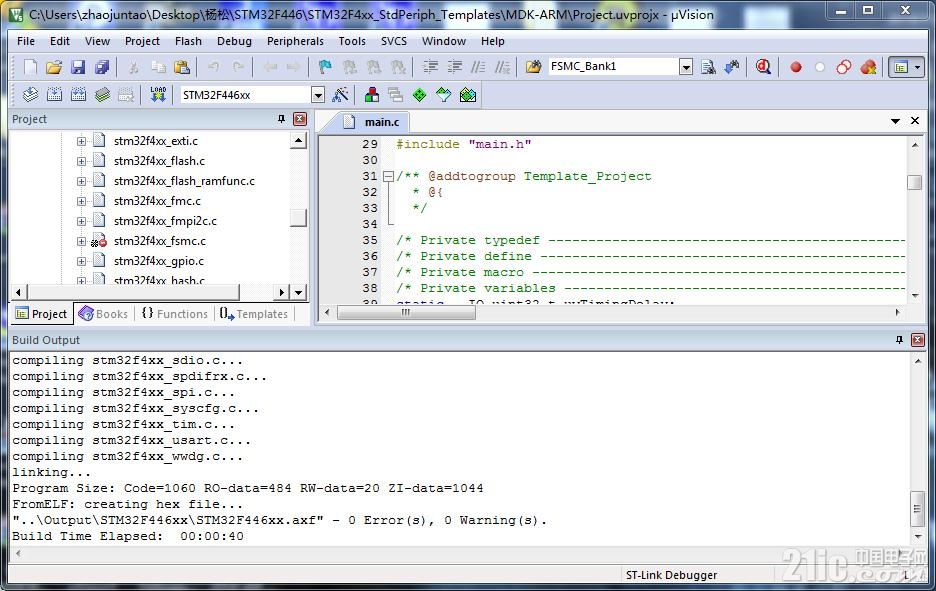Open Options for Target with the magic wand icon
The height and width of the screenshot is (591, 936).
pos(340,94)
